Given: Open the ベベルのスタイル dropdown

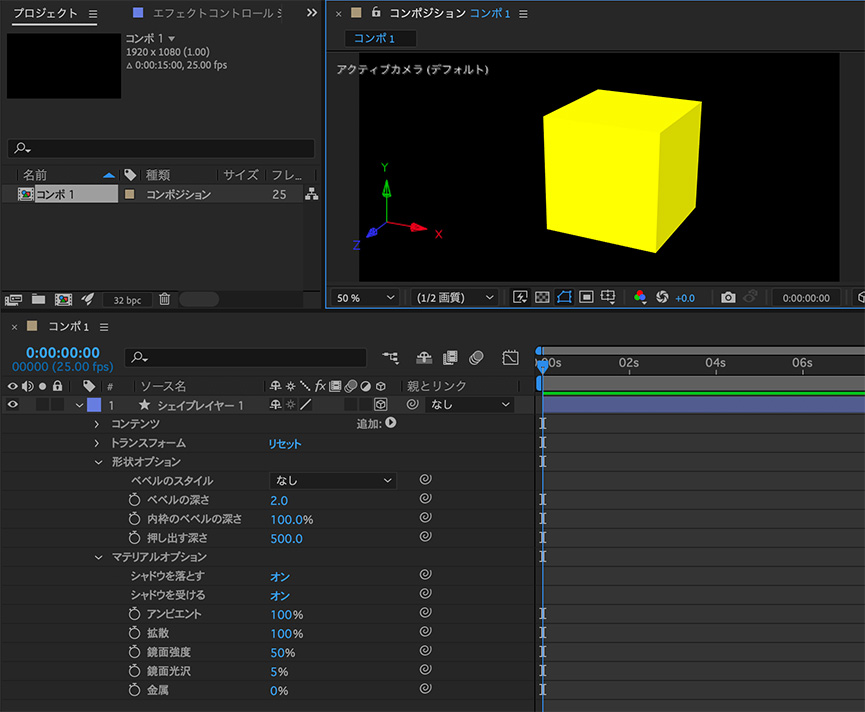Looking at the screenshot, I should [x=332, y=480].
